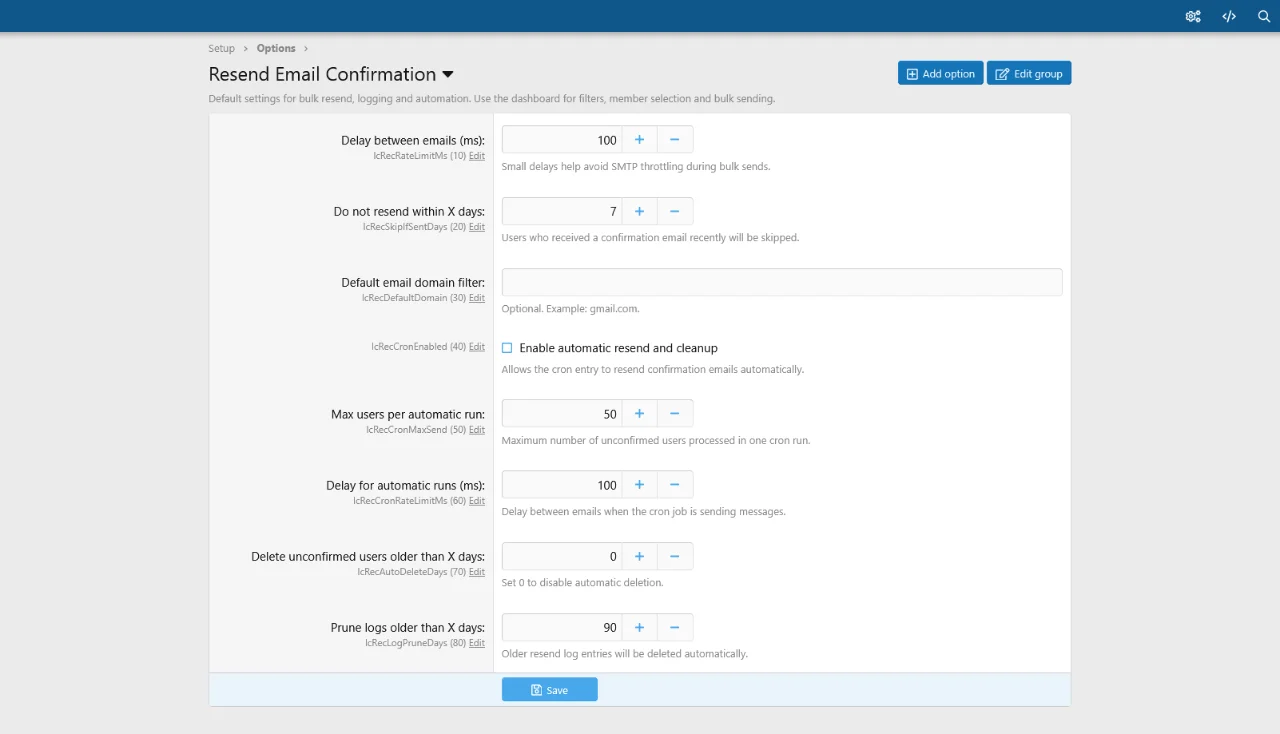Decrease Do not resend within X days
This screenshot has width=1280, height=734.
point(675,211)
